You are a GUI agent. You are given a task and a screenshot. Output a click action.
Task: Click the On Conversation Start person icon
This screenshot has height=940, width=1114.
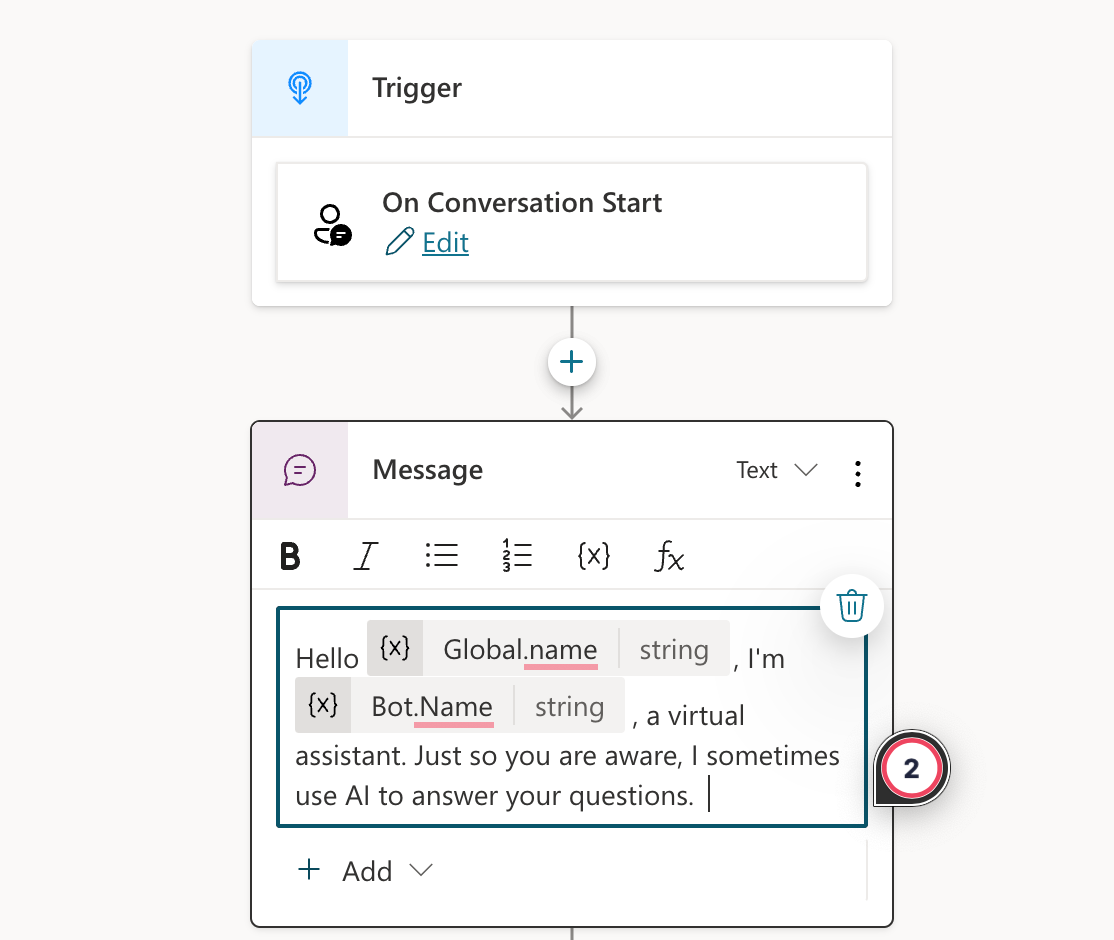(x=331, y=225)
